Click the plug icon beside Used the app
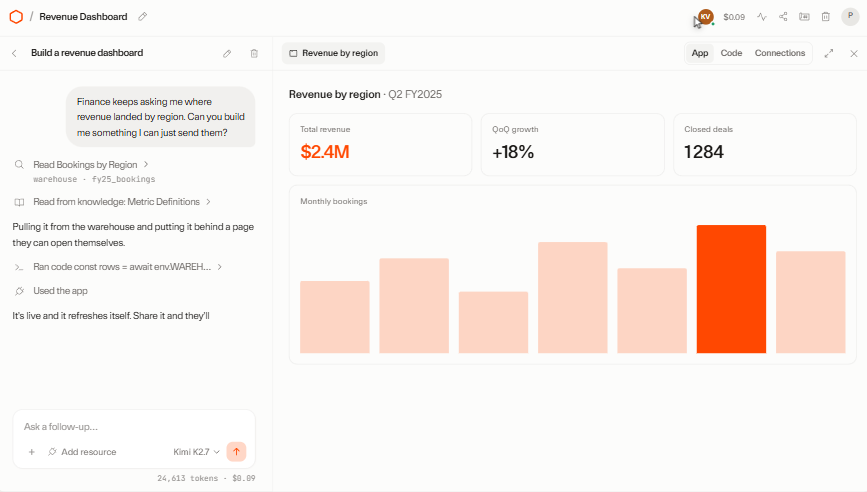 point(19,291)
